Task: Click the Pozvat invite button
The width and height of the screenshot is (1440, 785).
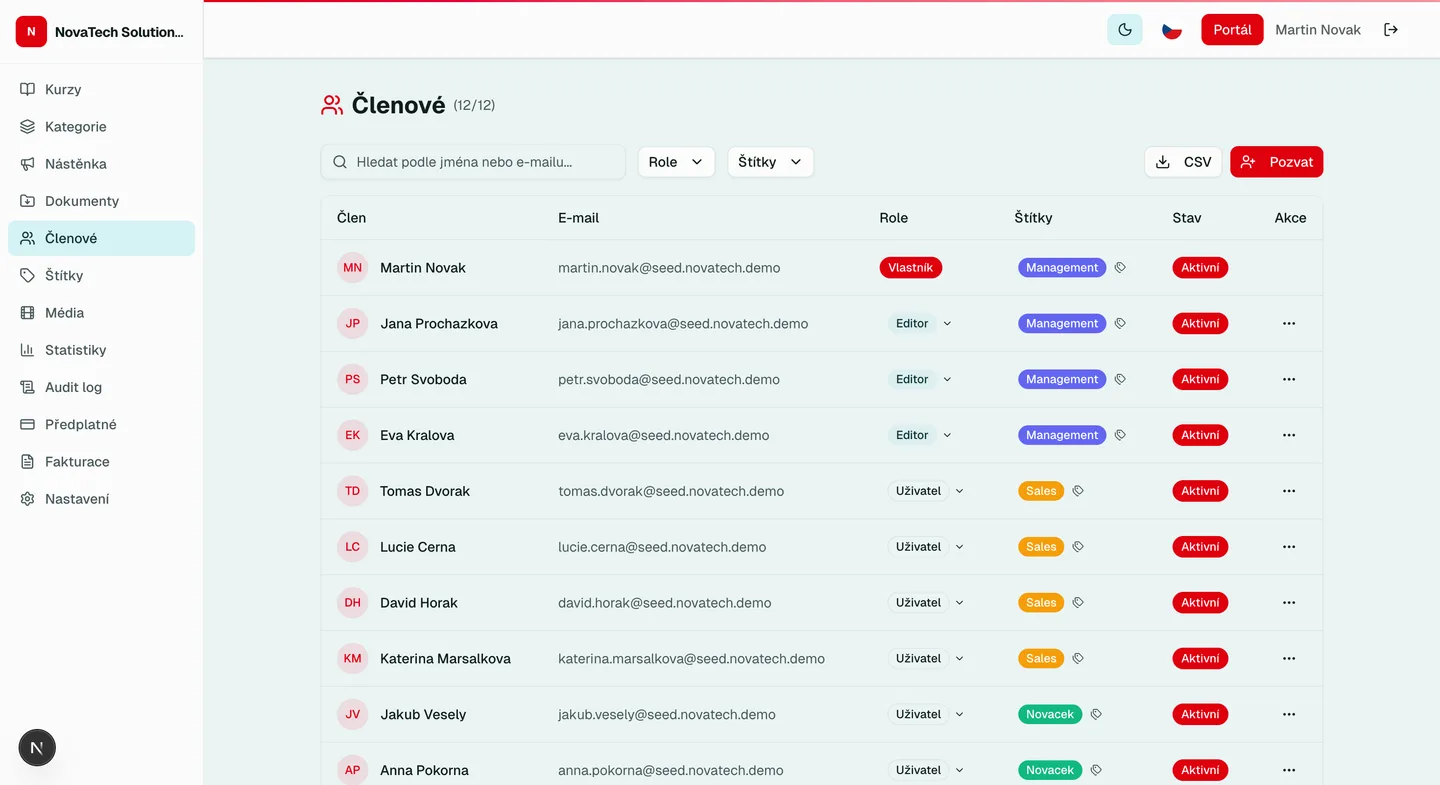Action: point(1276,162)
